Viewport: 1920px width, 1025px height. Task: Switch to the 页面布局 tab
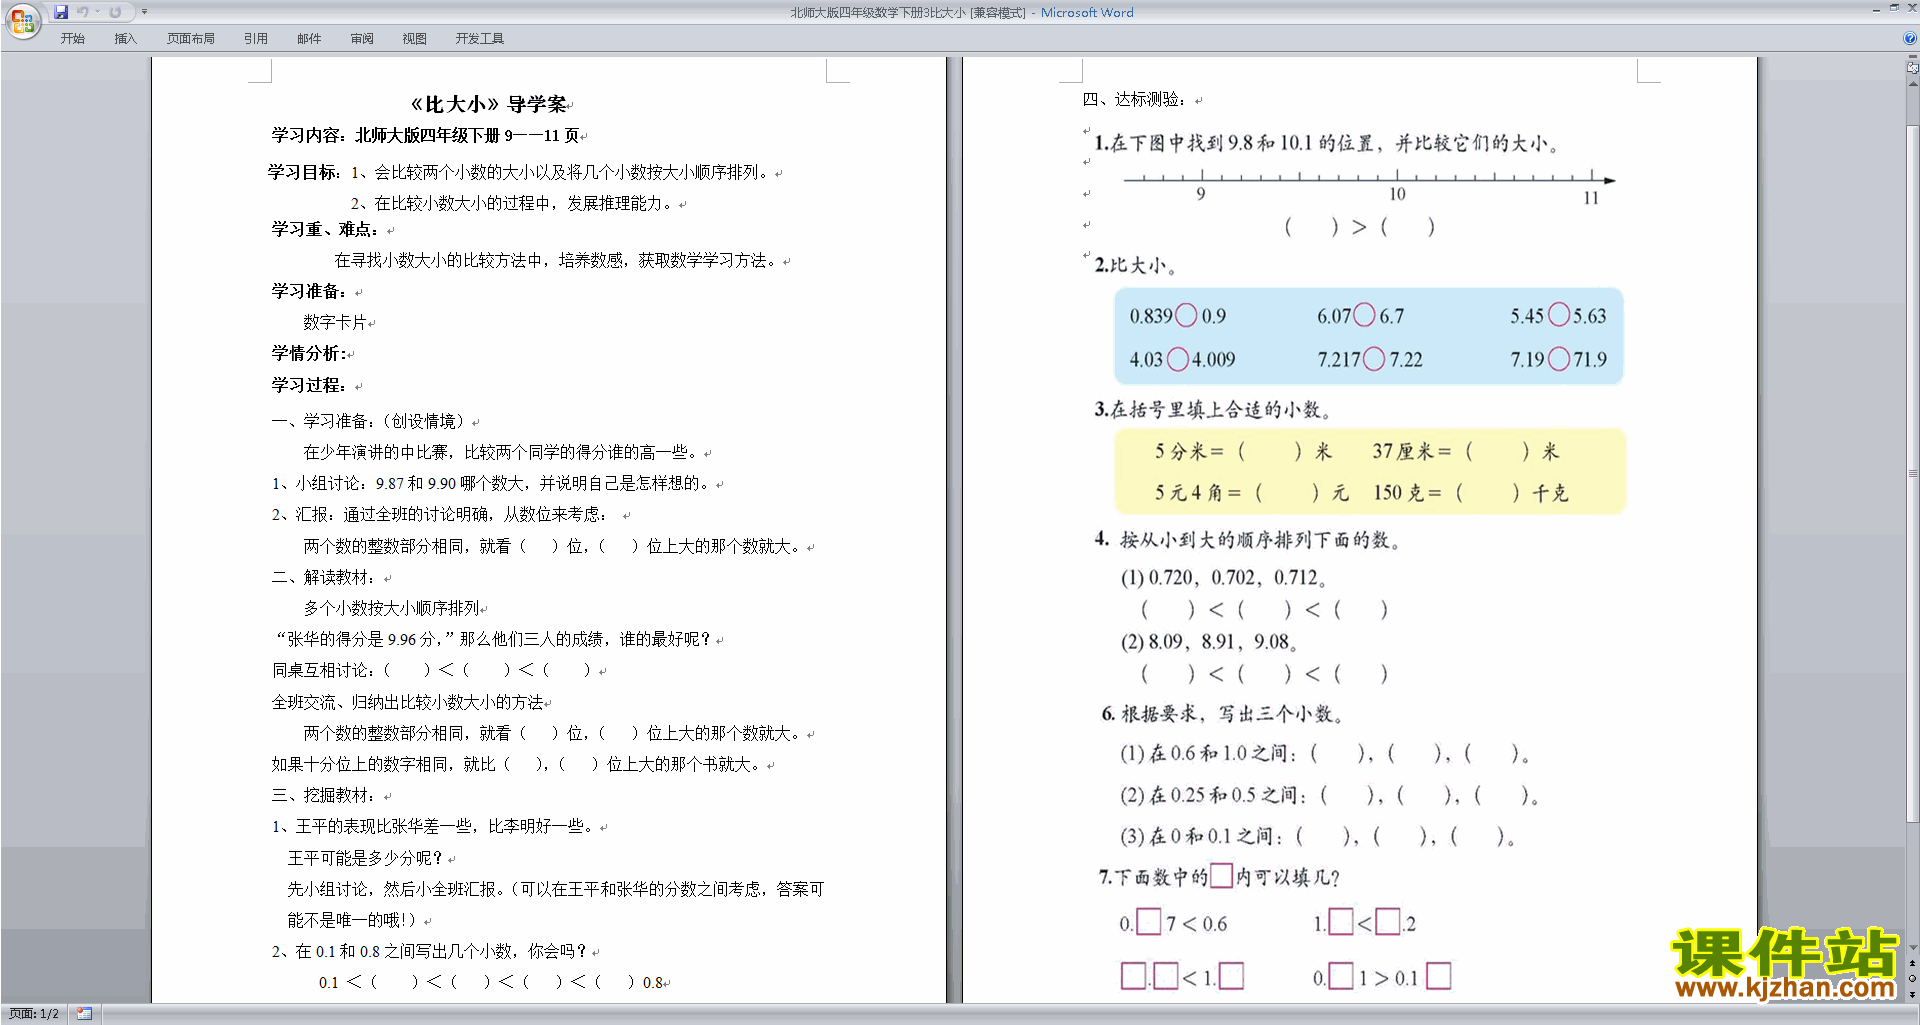coord(191,39)
